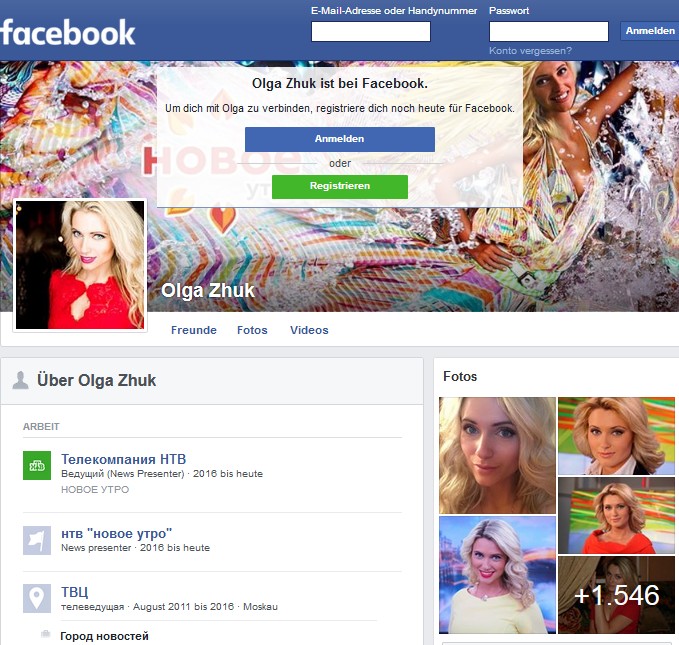
Task: Click the Olga Zhuk name on cover
Action: click(x=208, y=290)
